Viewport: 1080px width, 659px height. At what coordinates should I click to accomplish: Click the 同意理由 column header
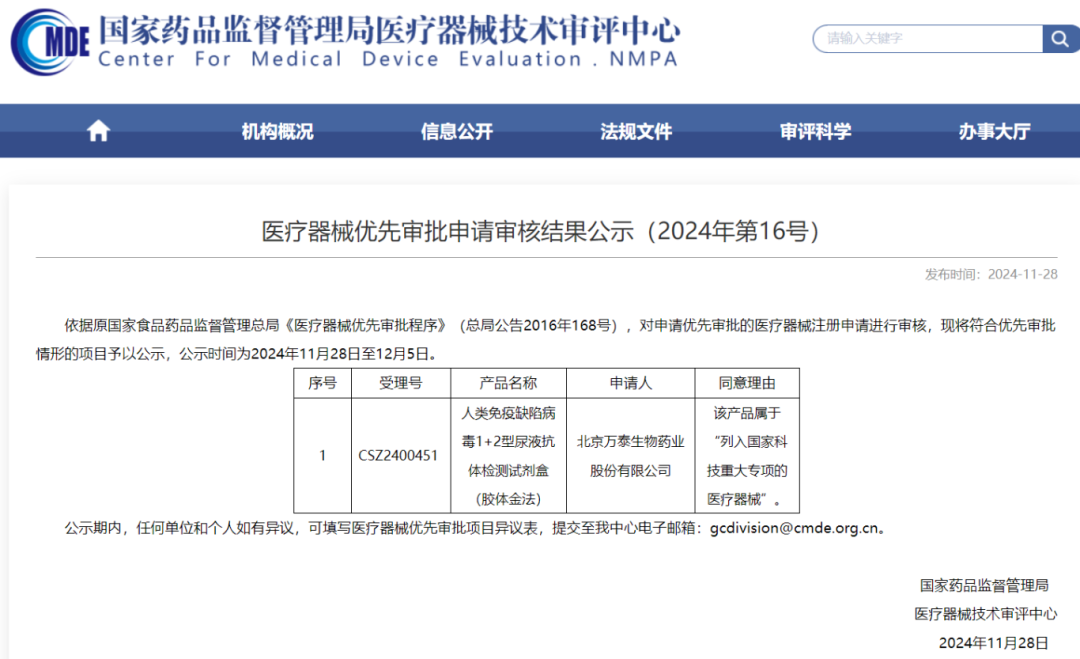(746, 383)
